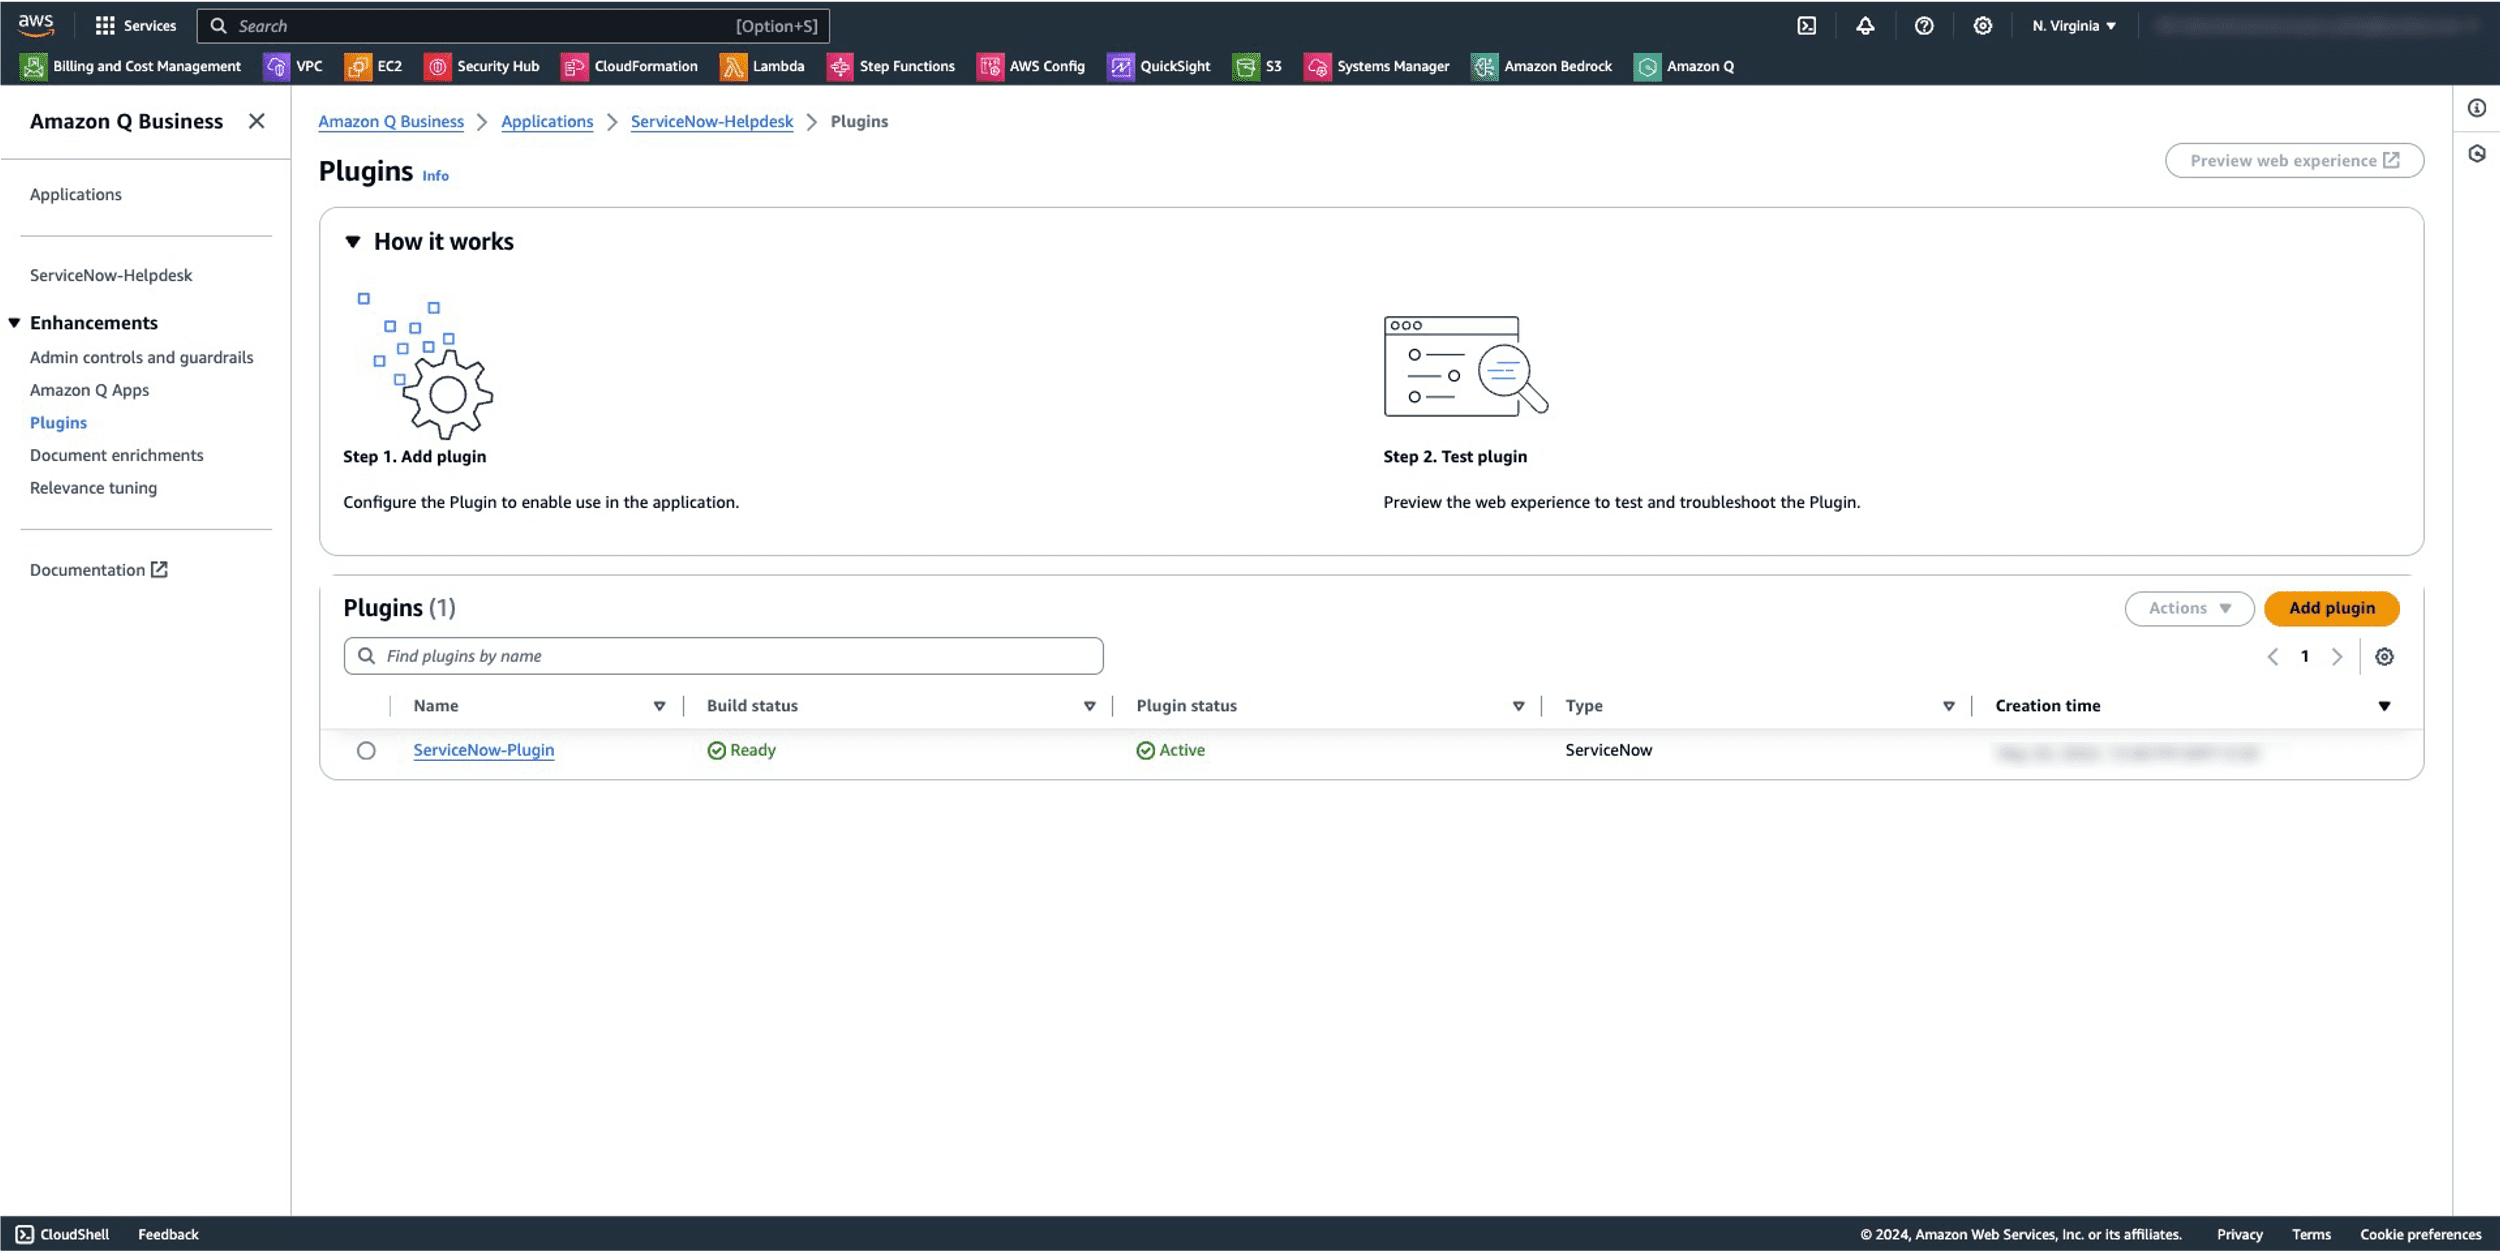
Task: Open the Services grid menu
Action: (135, 26)
